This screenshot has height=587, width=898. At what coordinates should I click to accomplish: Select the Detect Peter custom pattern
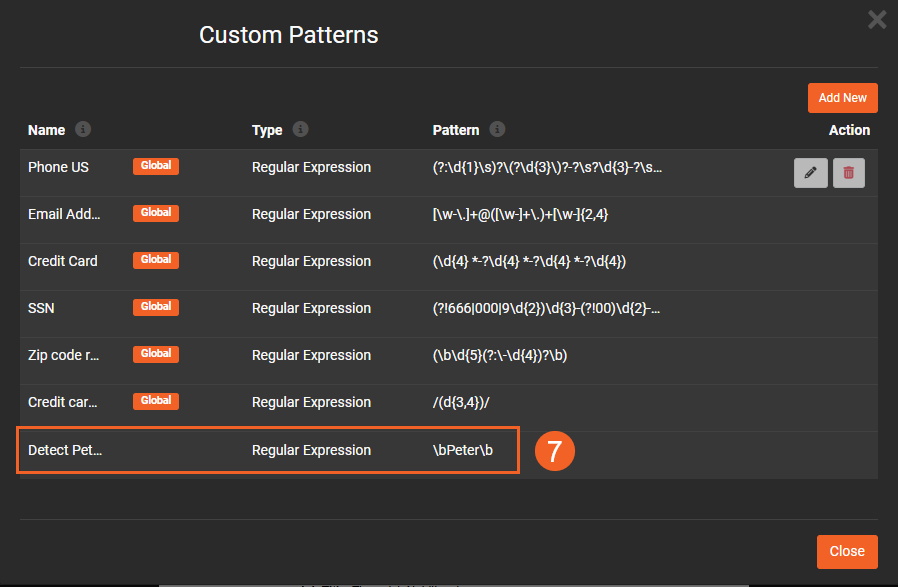[x=65, y=450]
